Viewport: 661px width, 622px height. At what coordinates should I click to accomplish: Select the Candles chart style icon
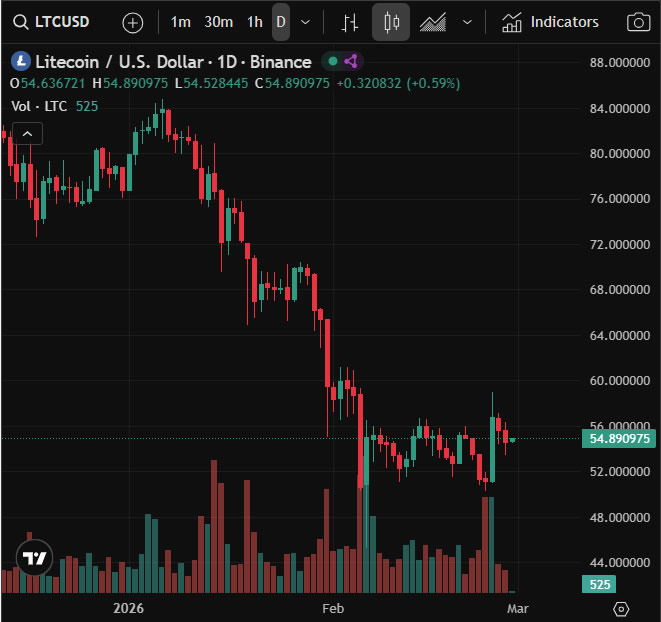coord(391,22)
